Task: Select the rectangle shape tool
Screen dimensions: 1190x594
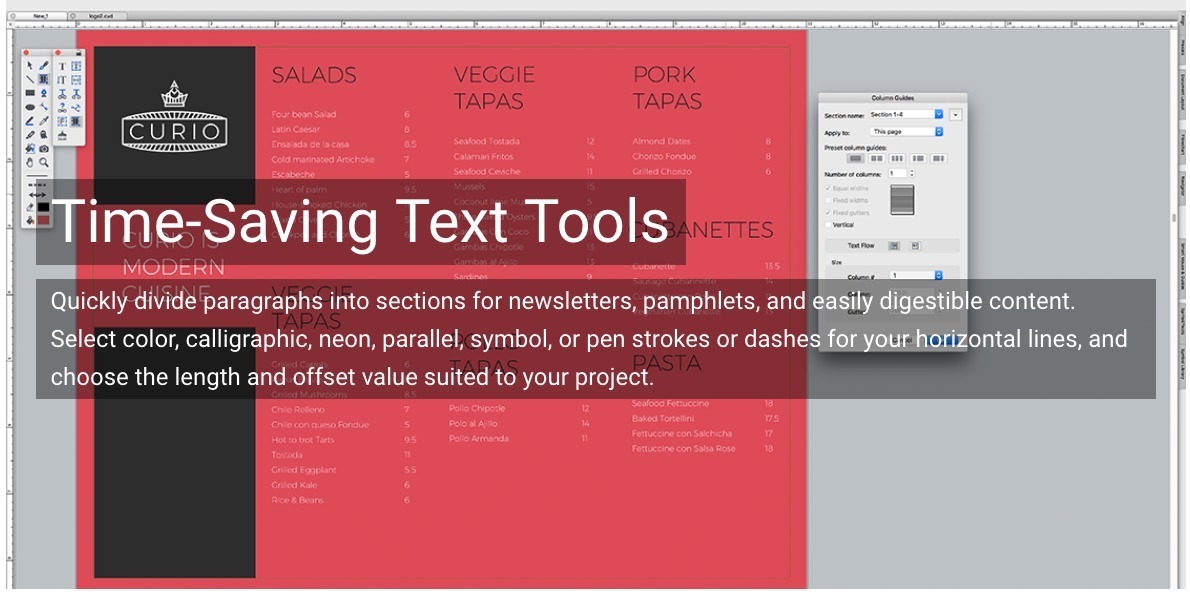Action: point(30,93)
